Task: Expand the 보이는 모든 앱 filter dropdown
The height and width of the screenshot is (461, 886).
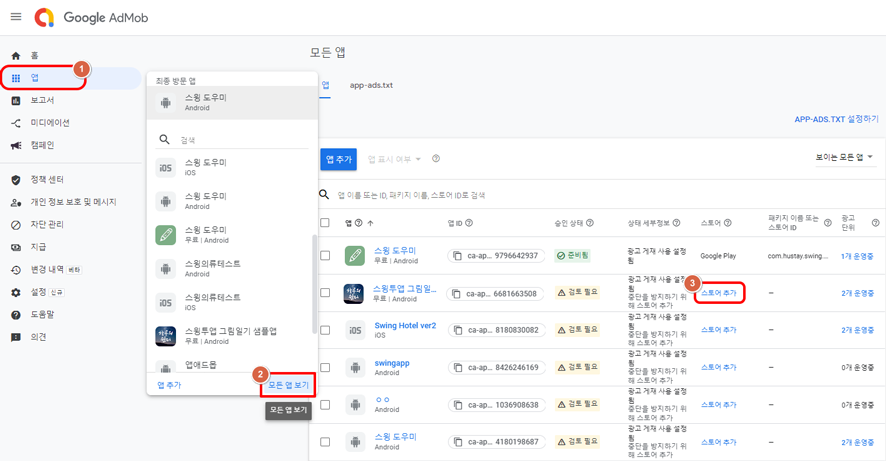Action: pos(844,157)
